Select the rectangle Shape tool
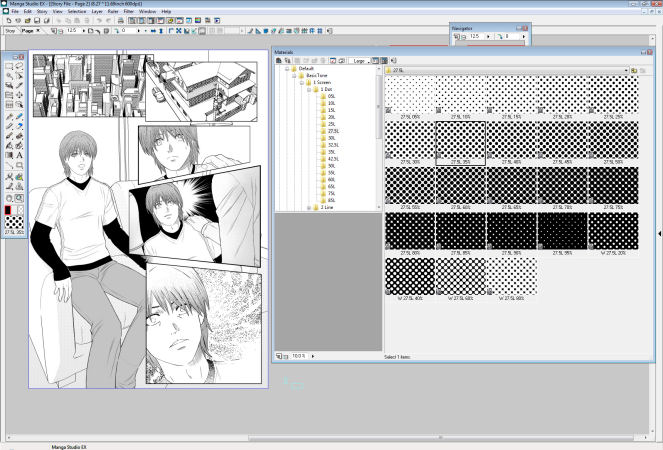 pyautogui.click(x=19, y=165)
